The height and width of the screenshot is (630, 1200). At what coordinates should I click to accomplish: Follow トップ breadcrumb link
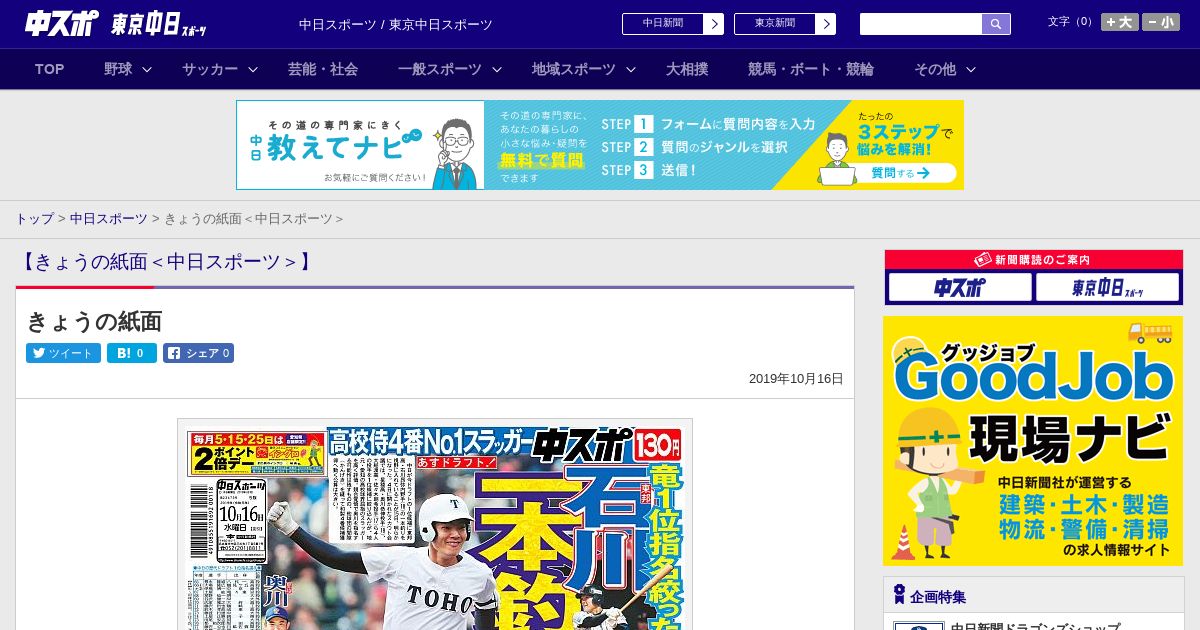tap(34, 218)
